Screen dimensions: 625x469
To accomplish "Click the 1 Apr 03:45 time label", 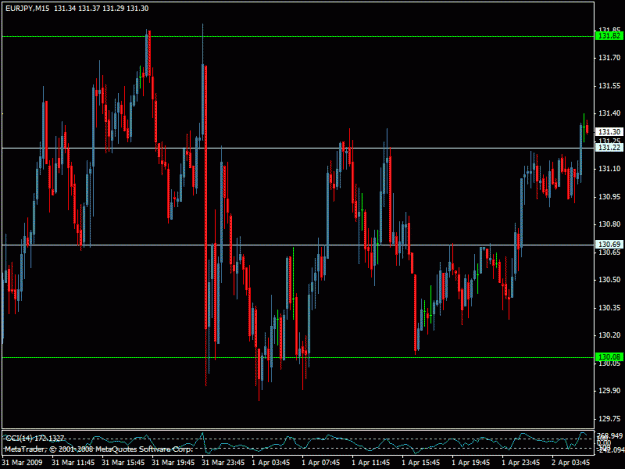I will pos(271,463).
